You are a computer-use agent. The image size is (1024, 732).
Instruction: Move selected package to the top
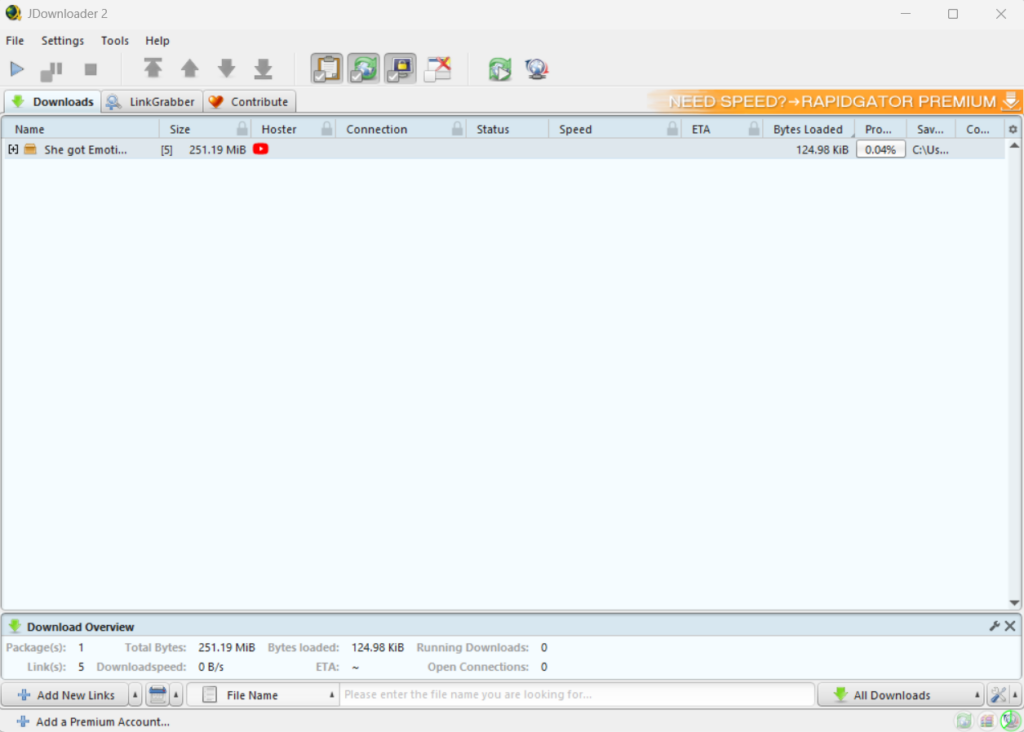pos(153,69)
